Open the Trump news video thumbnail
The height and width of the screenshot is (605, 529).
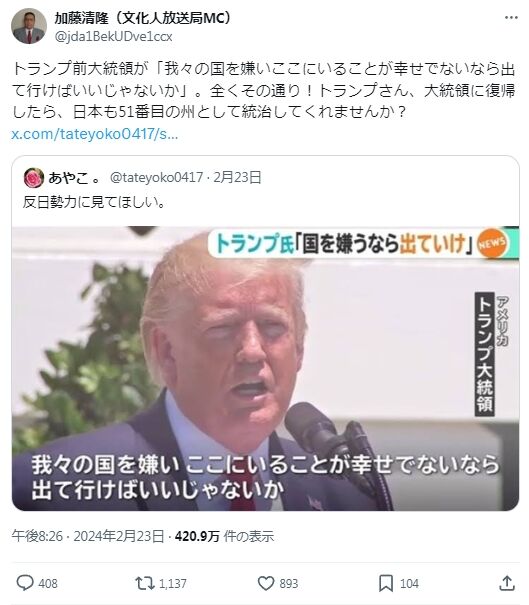[265, 368]
